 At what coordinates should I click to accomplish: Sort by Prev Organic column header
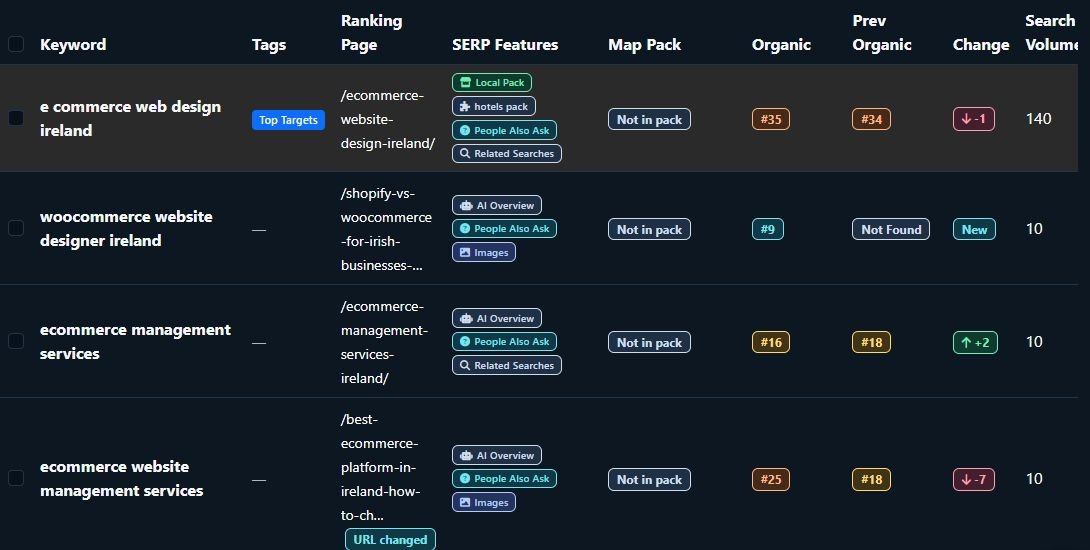pyautogui.click(x=881, y=33)
